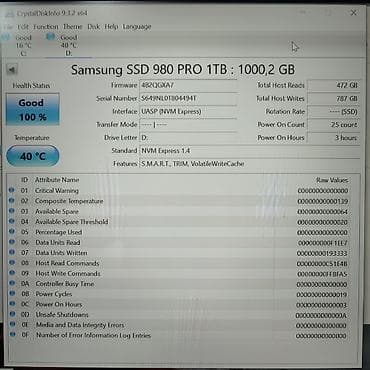This screenshot has width=370, height=370.
Task: Select the Host Read Commands attribute name
Action: coord(67,263)
